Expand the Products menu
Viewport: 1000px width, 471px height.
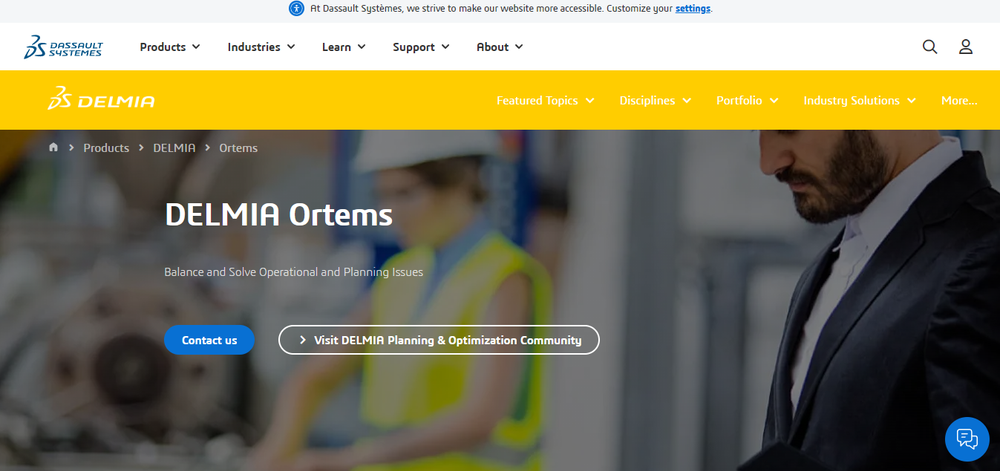pos(170,47)
